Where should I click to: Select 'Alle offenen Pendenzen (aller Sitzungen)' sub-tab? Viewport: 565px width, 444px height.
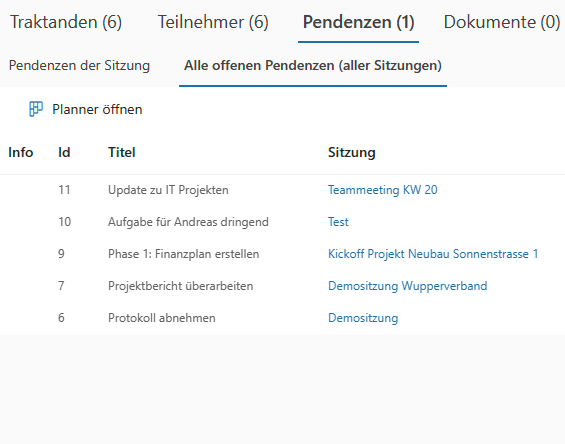point(313,66)
